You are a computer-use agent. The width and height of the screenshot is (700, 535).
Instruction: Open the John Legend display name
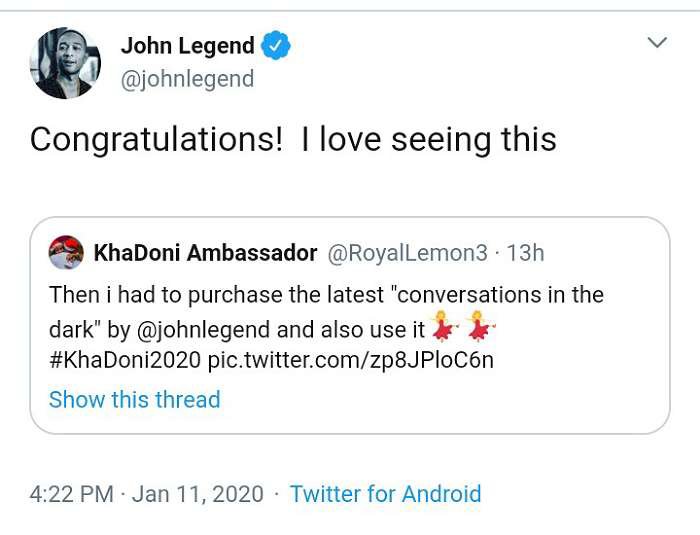pos(188,46)
